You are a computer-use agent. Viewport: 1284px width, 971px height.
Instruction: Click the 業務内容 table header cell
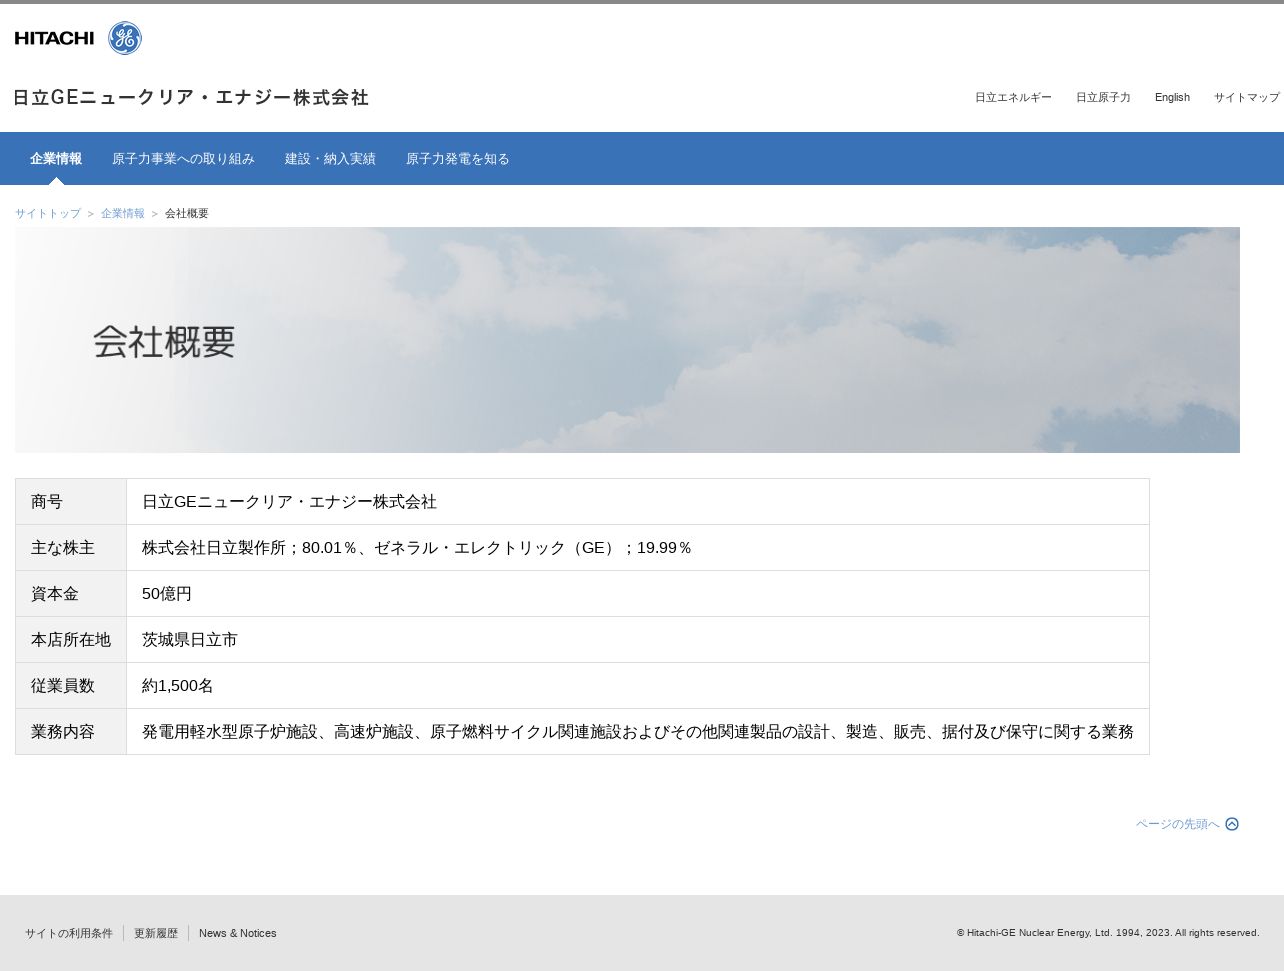pyautogui.click(x=71, y=732)
